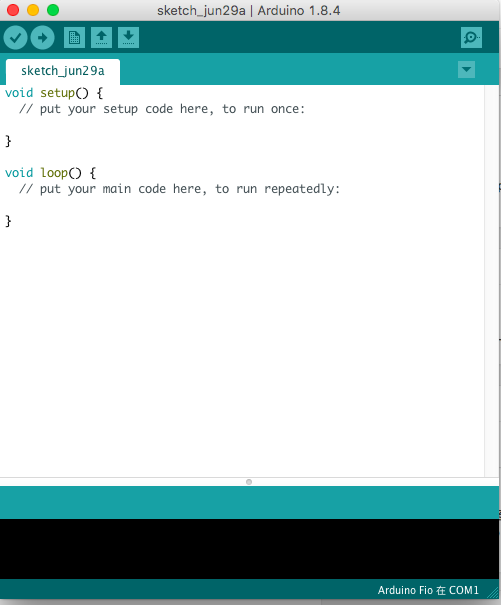Screen dimensions: 501x605
Task: Grab the divider handle dot above the console
Action: click(x=249, y=482)
